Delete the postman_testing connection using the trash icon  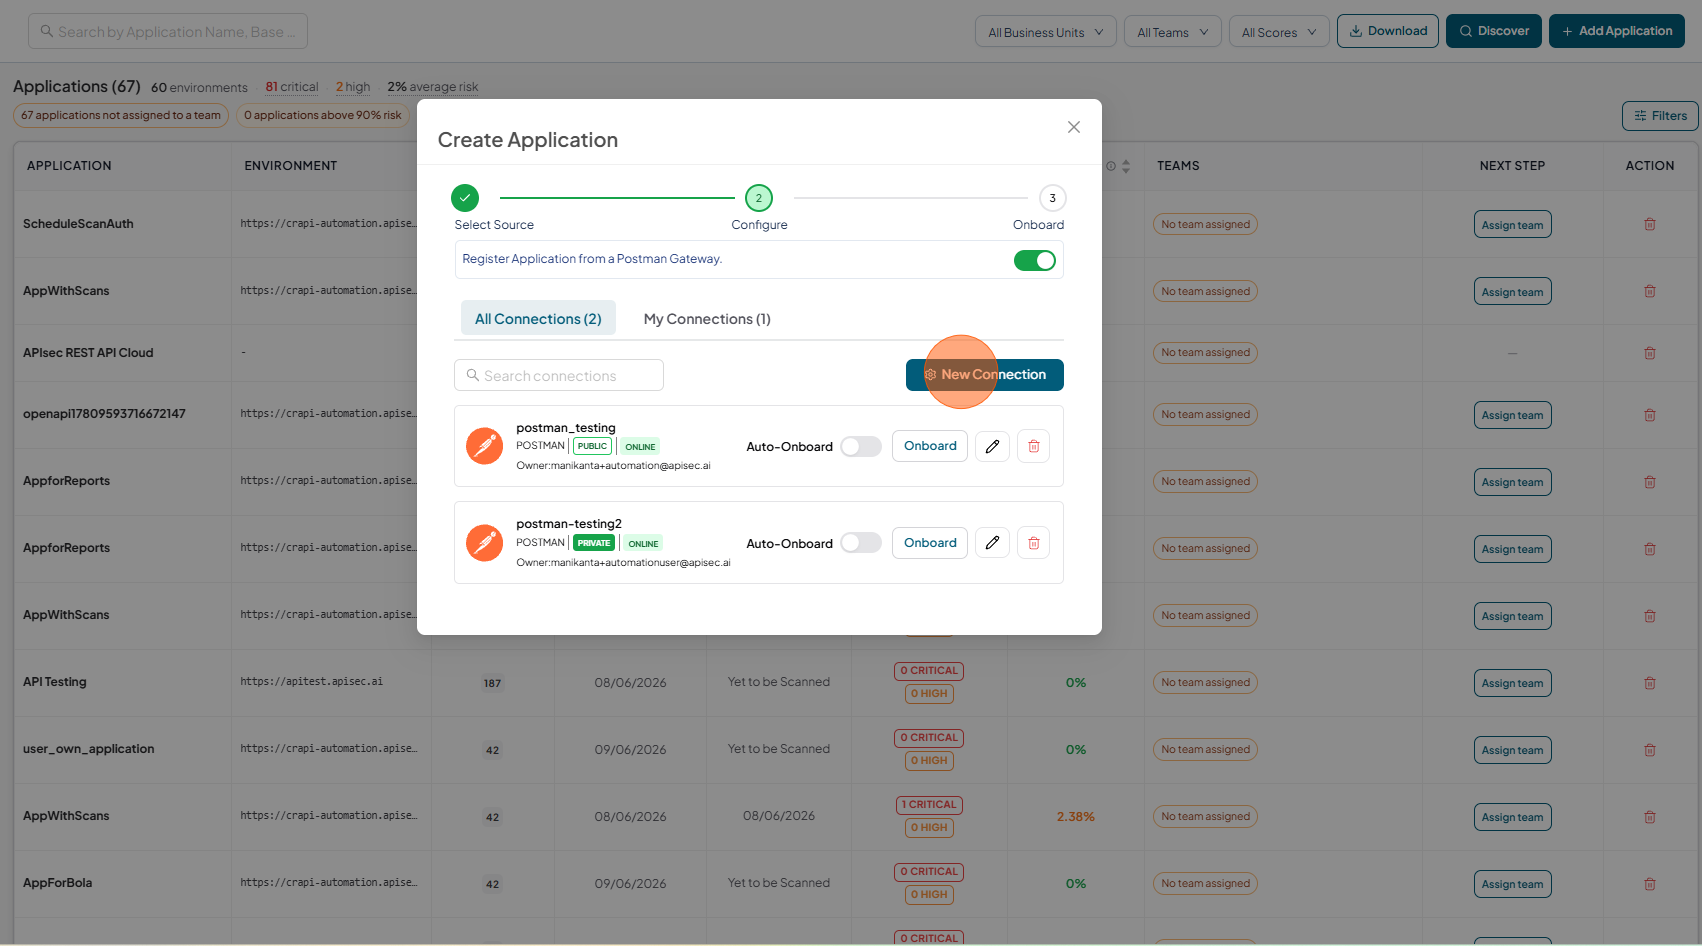pos(1034,447)
